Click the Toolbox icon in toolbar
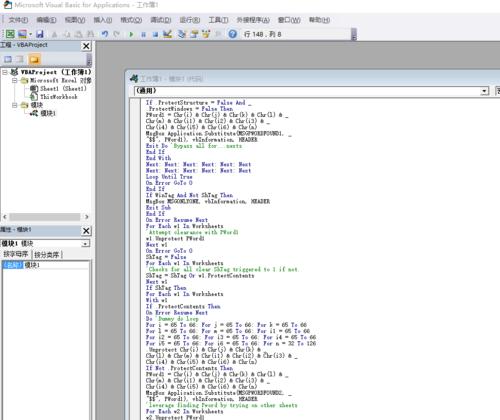This screenshot has height=420, width=500. (218, 34)
